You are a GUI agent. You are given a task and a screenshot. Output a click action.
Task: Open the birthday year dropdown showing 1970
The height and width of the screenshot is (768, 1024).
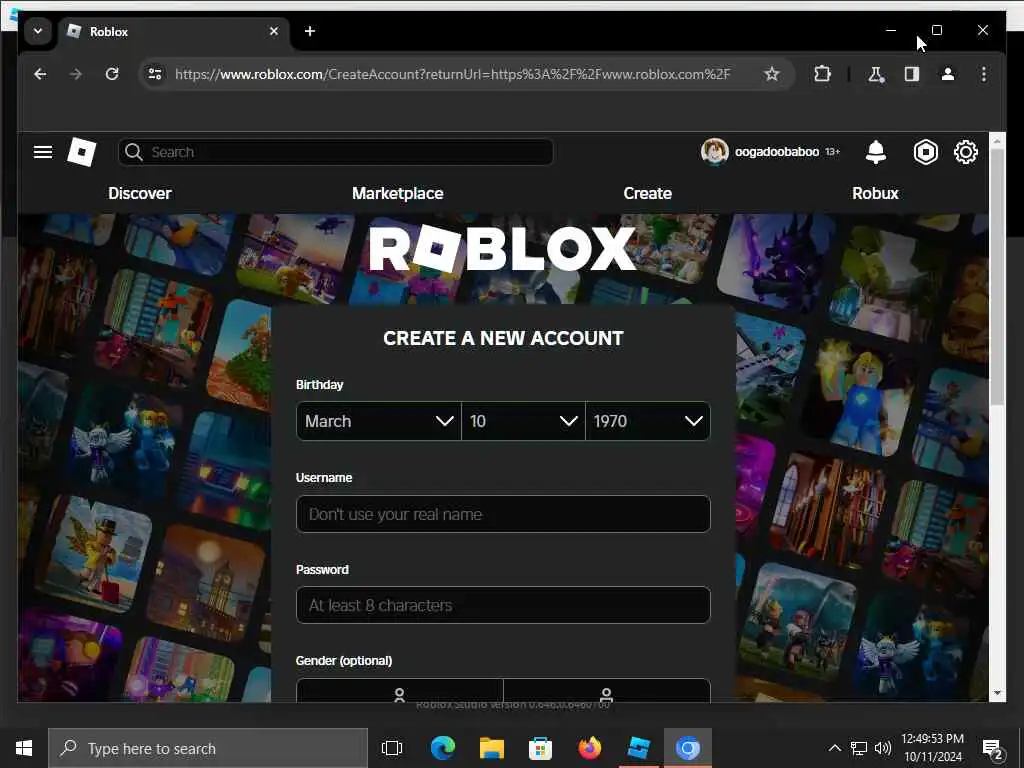pyautogui.click(x=648, y=421)
